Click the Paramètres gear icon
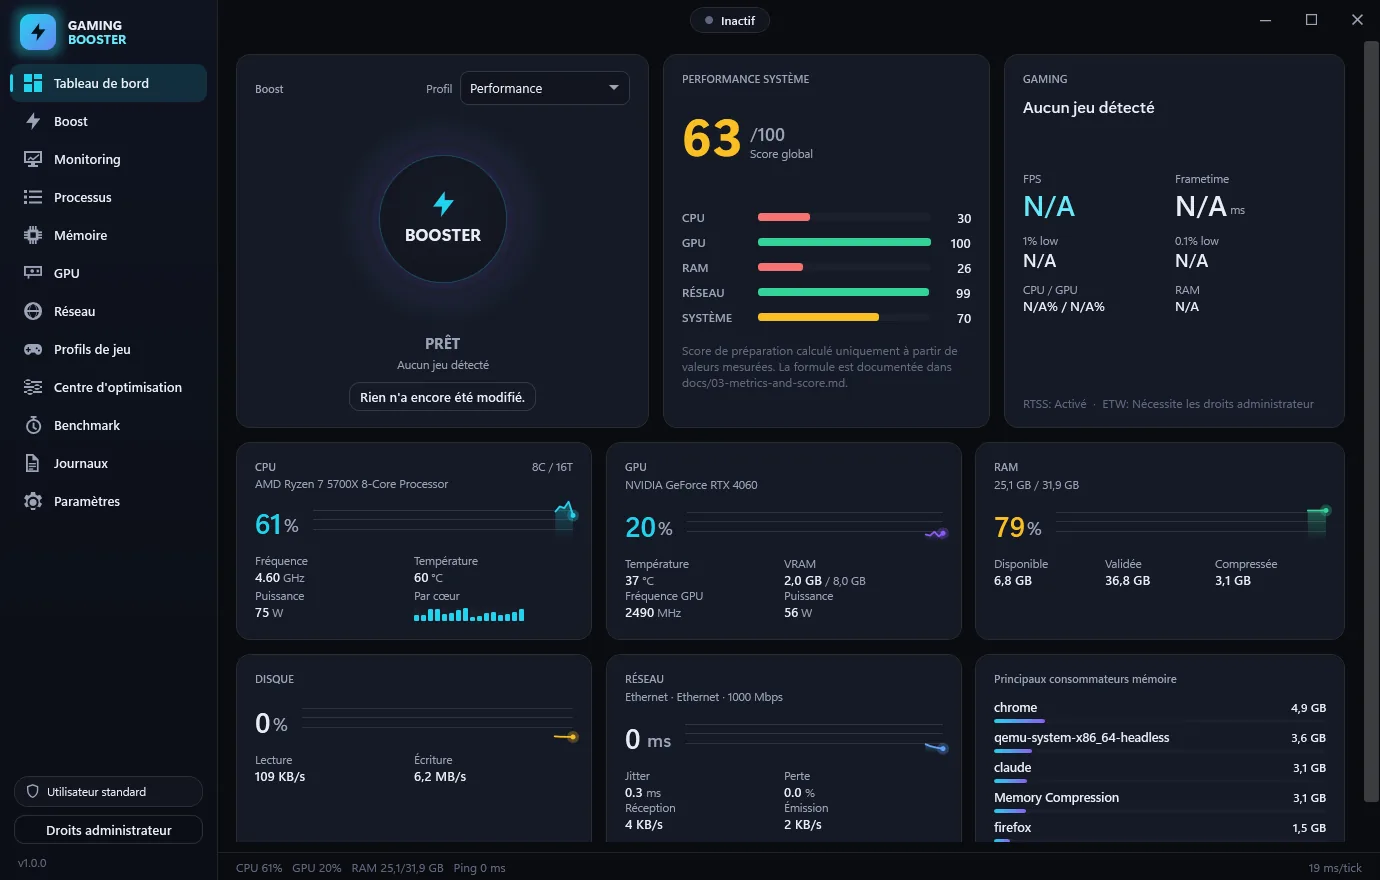Viewport: 1380px width, 880px height. click(x=33, y=501)
